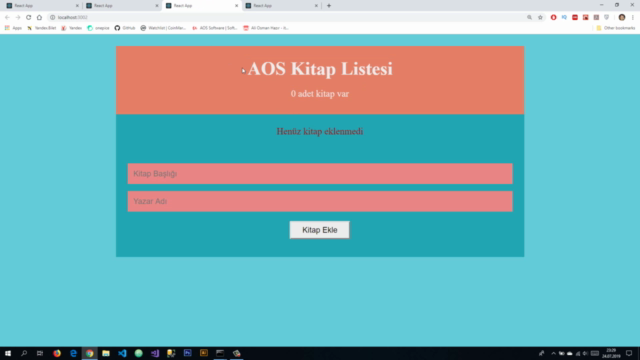Open the Windows notification center
640x360 pixels.
(x=629, y=353)
